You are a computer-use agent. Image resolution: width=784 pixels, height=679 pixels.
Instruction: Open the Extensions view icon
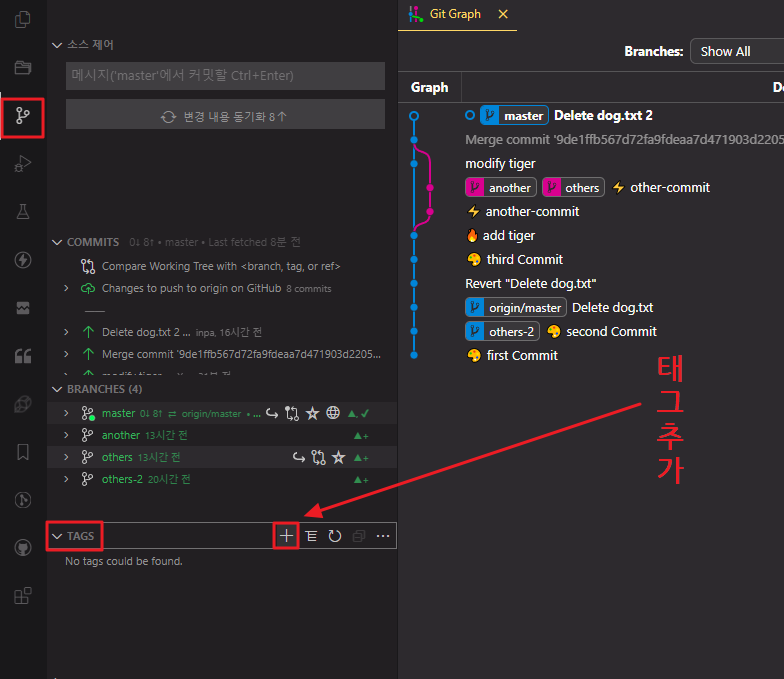click(x=22, y=596)
